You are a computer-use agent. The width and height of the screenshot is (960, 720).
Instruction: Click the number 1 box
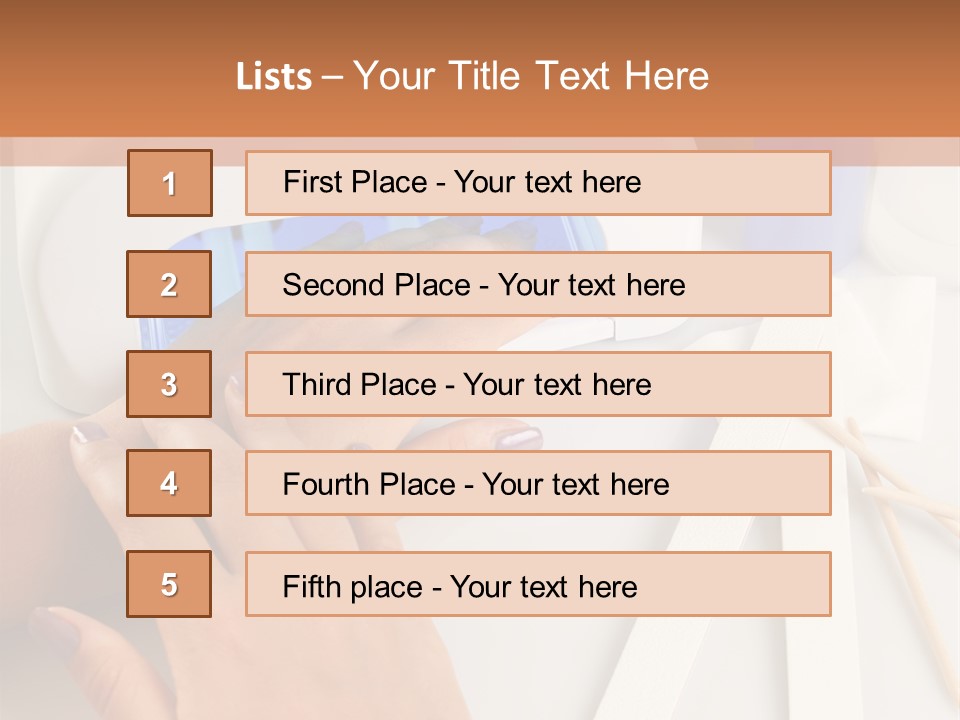pos(170,183)
